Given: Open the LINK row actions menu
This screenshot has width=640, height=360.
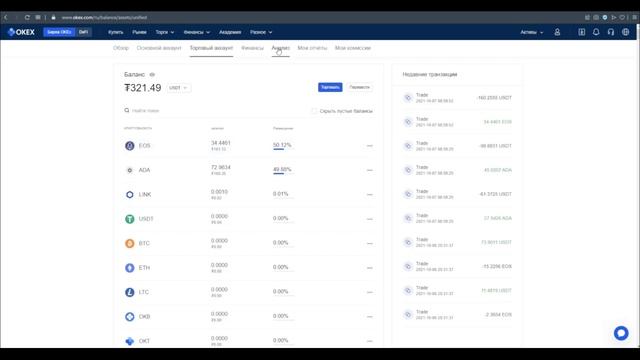Looking at the screenshot, I should (x=369, y=195).
